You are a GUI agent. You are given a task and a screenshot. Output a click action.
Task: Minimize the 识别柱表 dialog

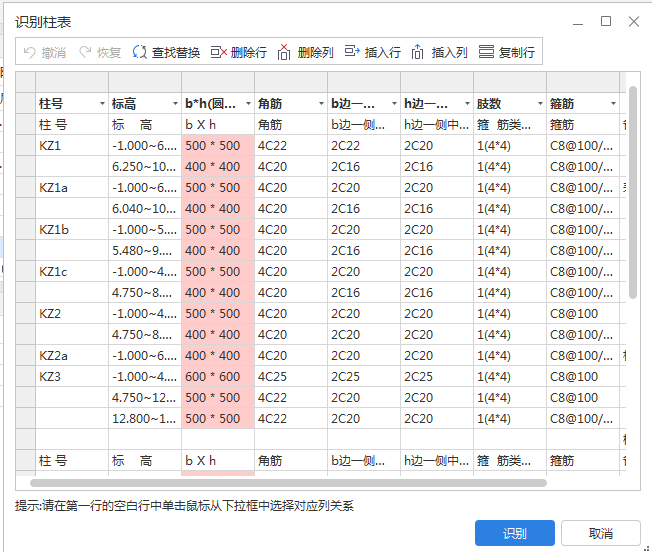tap(578, 23)
